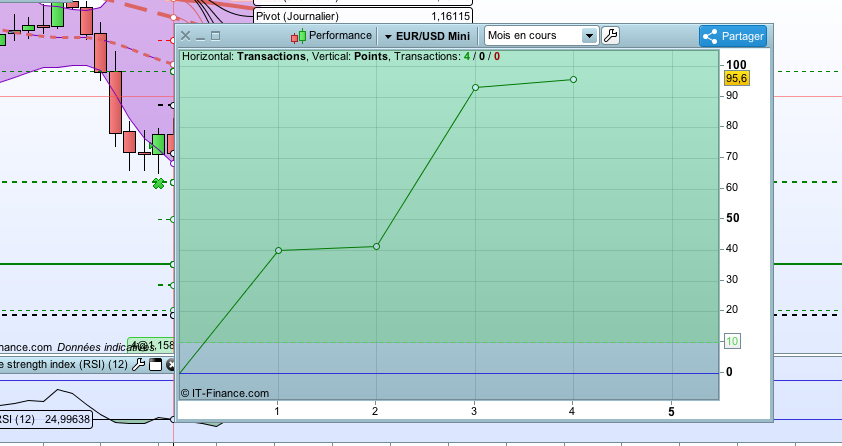Screen dimensions: 842x446
Task: Click the yellow 95,6 value label
Action: click(x=736, y=78)
